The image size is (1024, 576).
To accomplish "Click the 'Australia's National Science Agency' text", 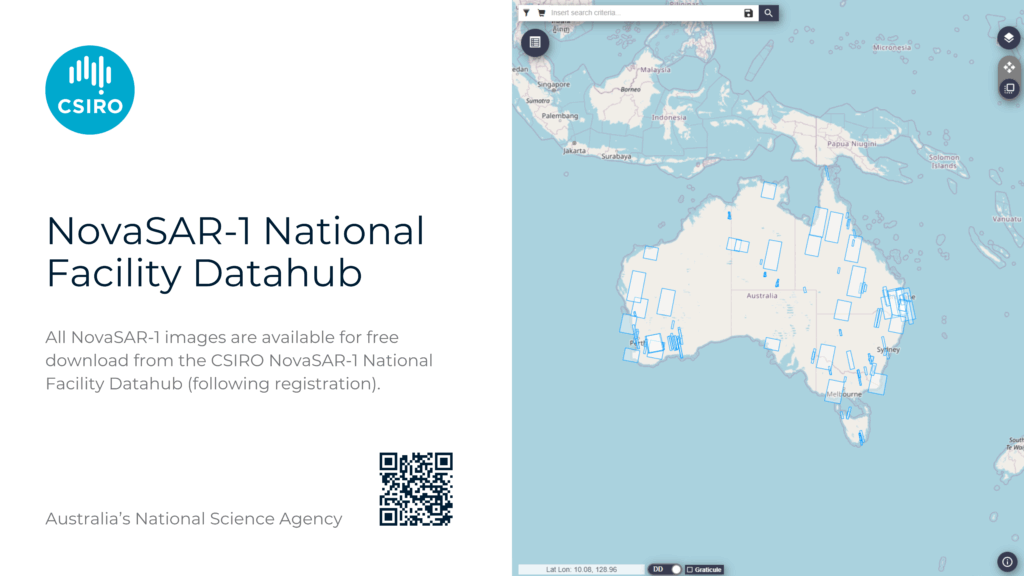I will point(193,519).
